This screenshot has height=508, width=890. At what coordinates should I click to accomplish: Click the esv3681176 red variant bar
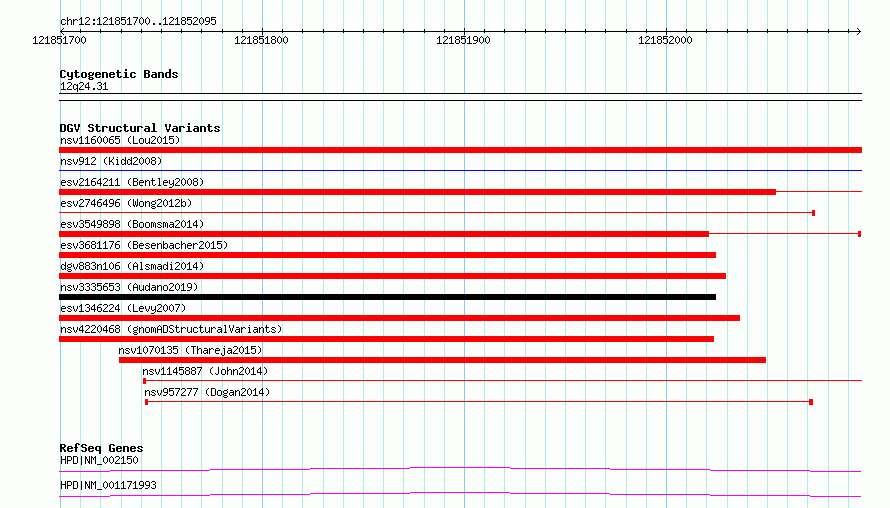click(x=387, y=255)
